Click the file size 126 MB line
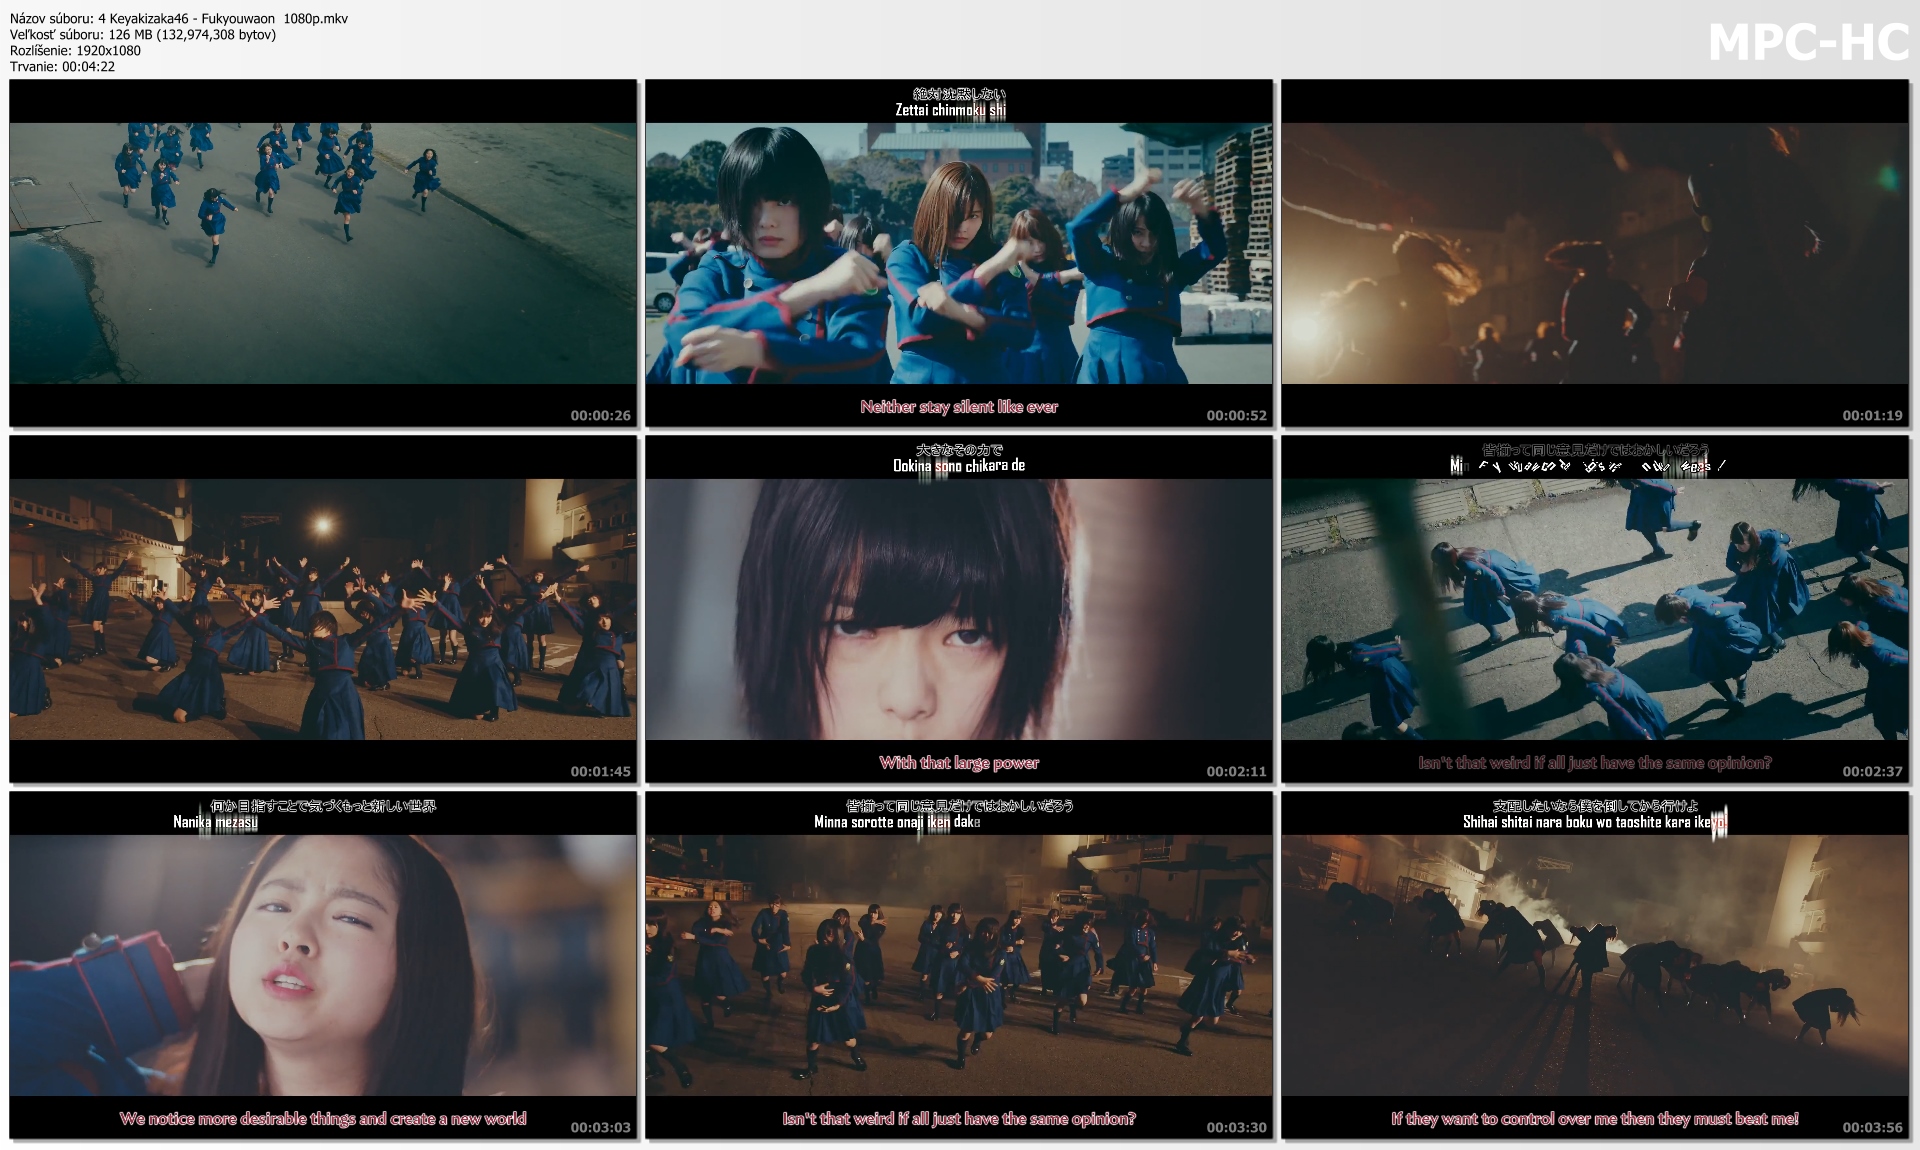This screenshot has width=1920, height=1150. click(x=143, y=34)
